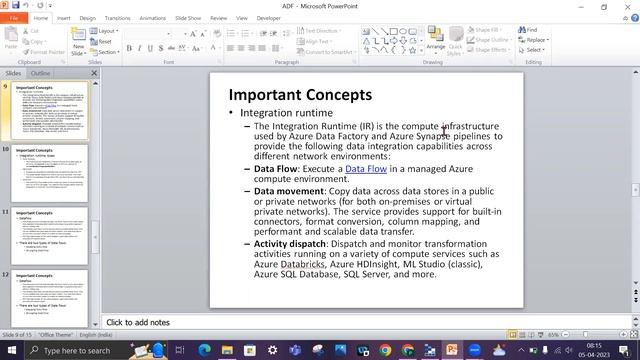The image size is (640, 360).
Task: Switch to the Slide Show tab
Action: pyautogui.click(x=188, y=18)
